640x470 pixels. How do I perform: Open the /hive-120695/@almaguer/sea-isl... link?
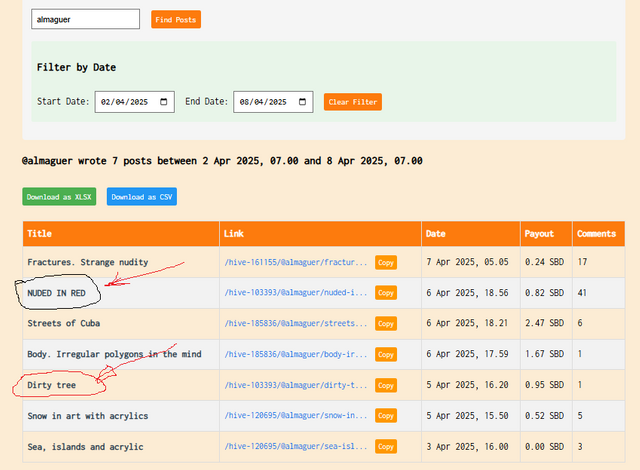pyautogui.click(x=296, y=446)
